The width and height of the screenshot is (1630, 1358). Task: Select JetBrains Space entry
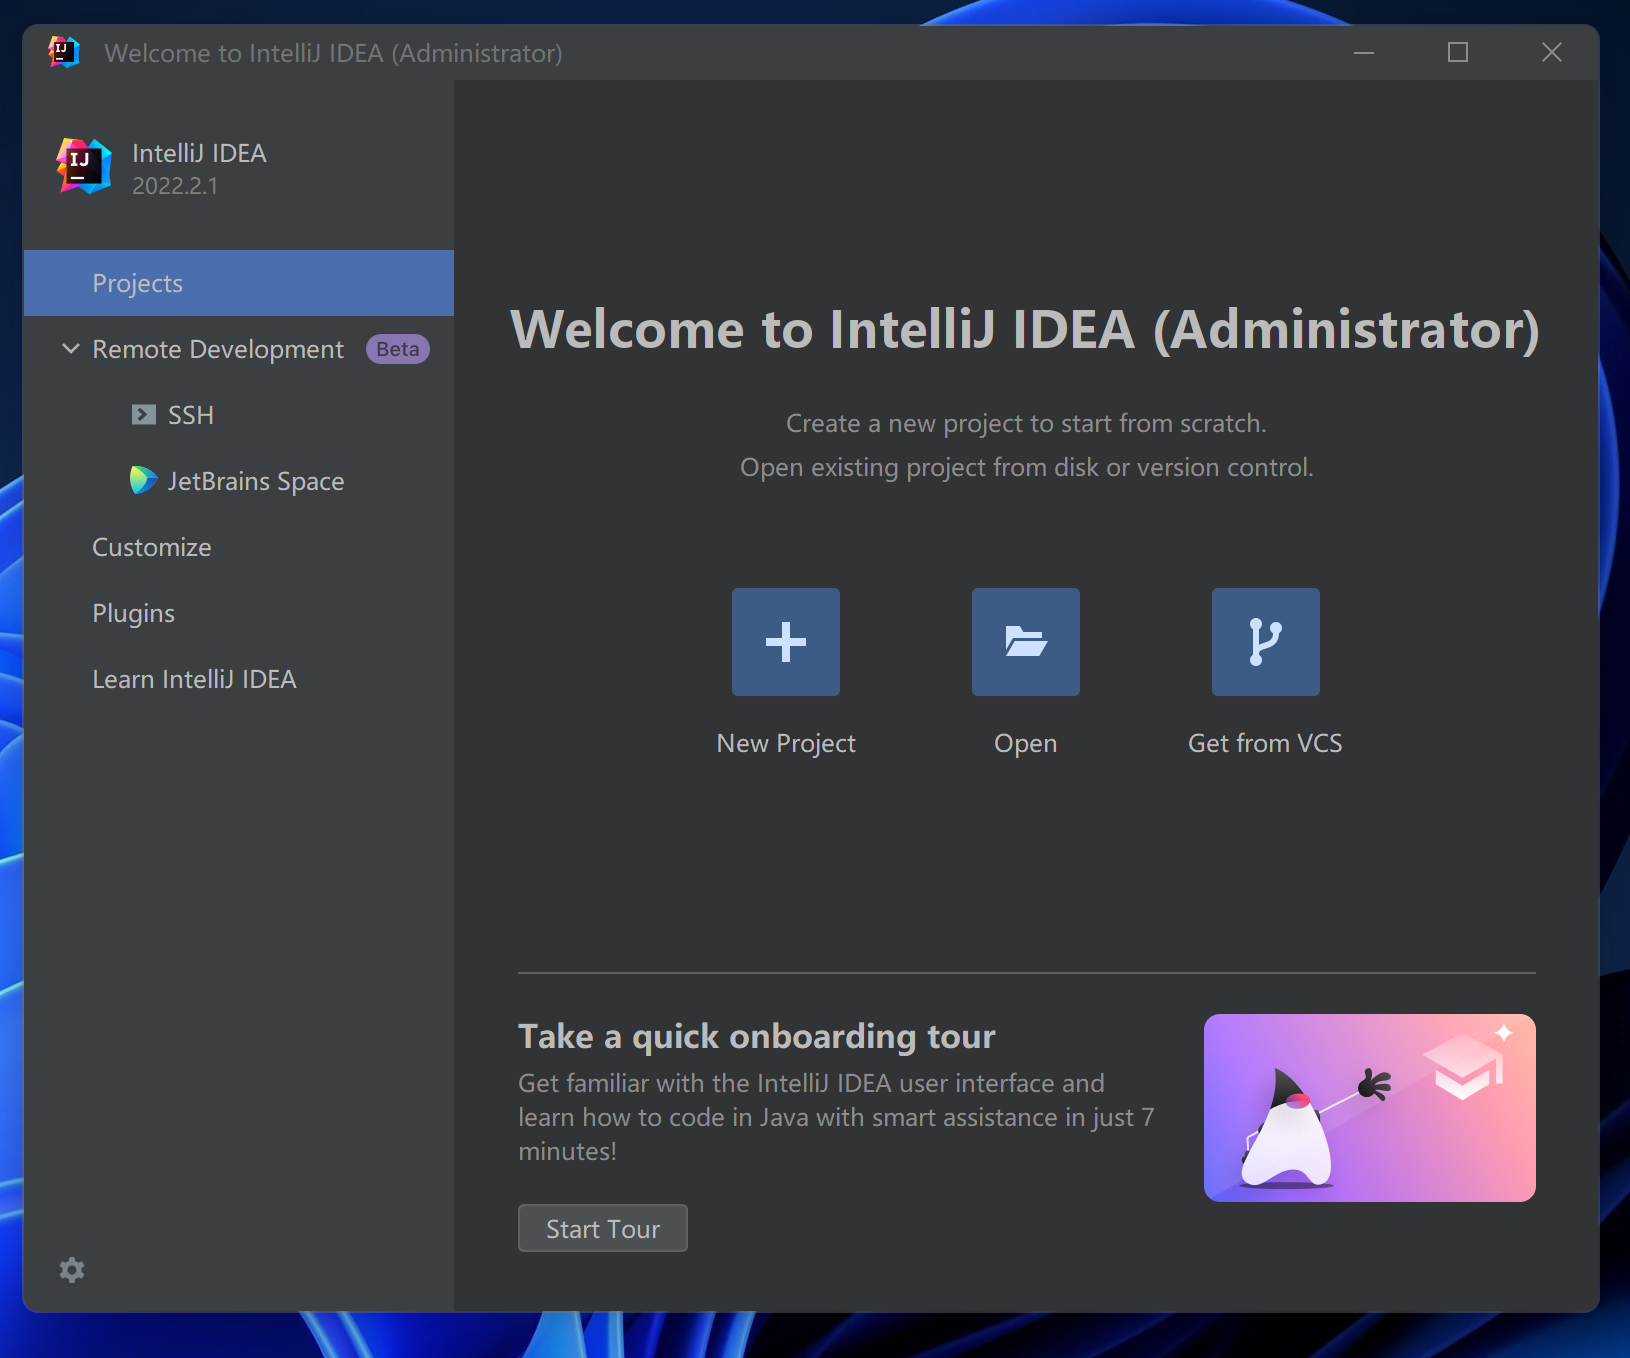click(x=239, y=481)
